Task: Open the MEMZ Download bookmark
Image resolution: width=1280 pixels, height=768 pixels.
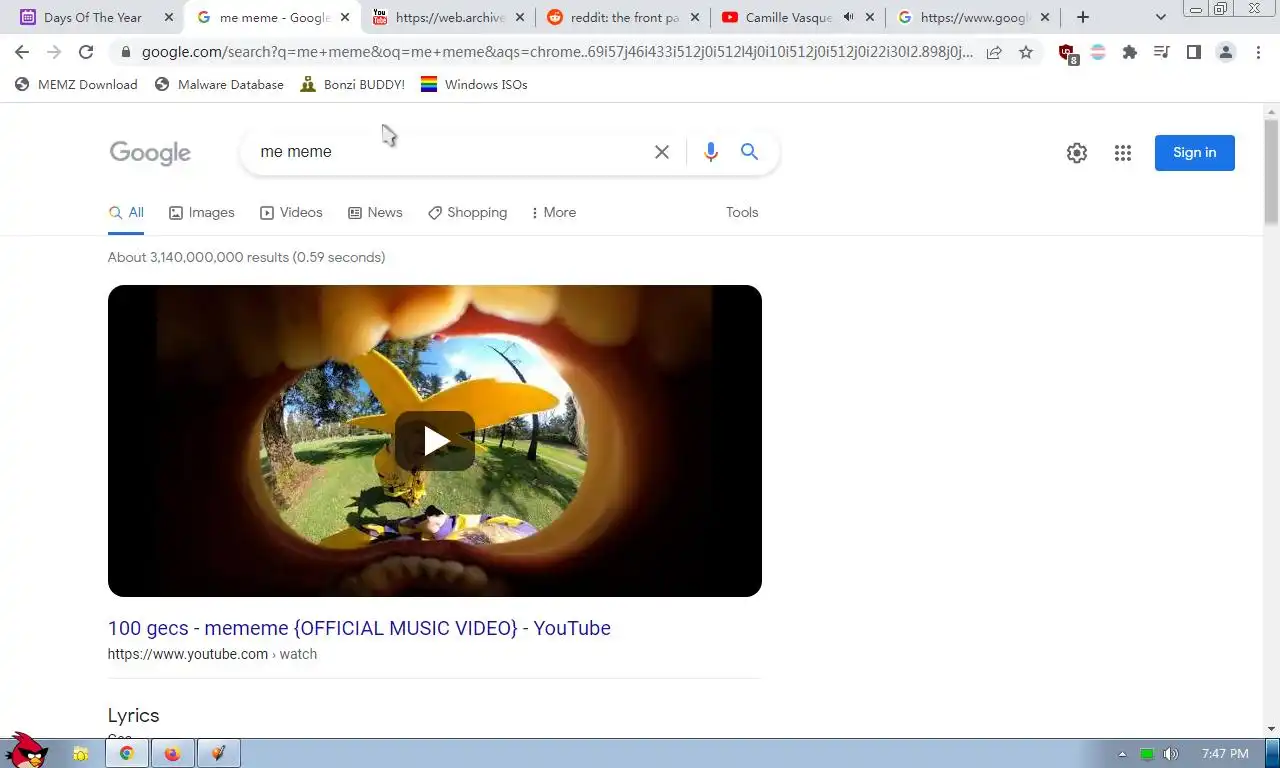Action: (76, 85)
